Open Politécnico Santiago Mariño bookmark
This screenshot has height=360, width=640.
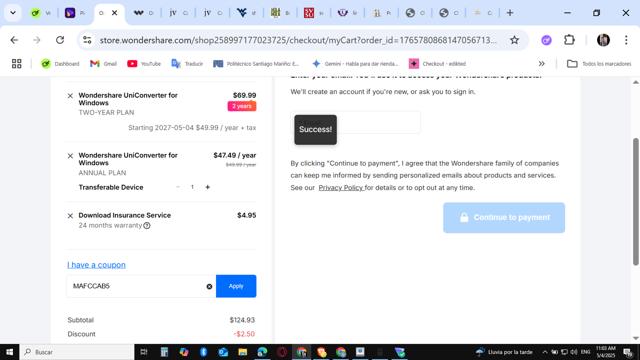256,64
